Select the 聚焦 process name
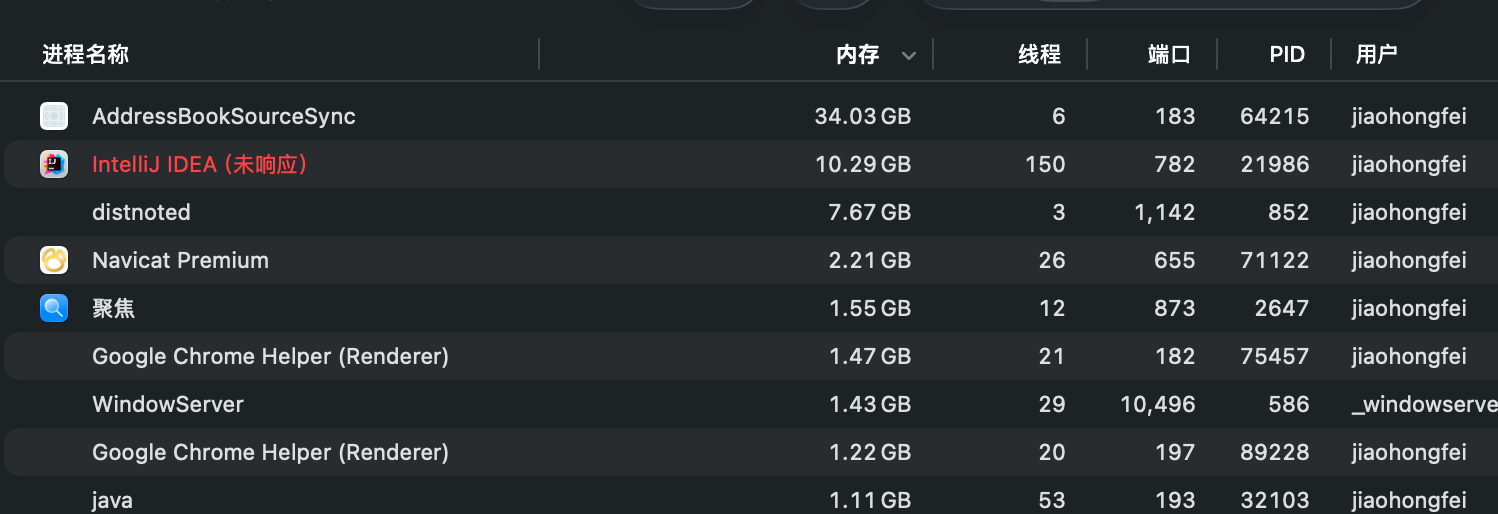The height and width of the screenshot is (514, 1498). pos(113,308)
